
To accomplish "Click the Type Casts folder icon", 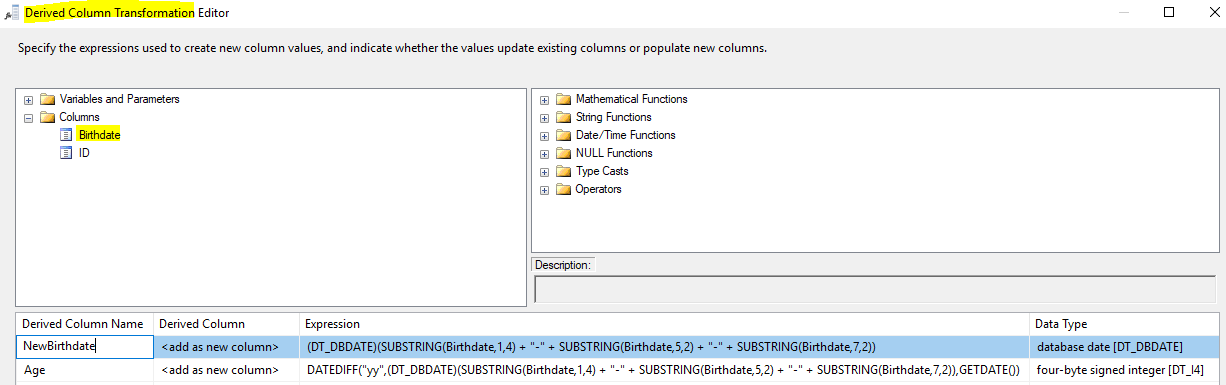I will coord(563,172).
